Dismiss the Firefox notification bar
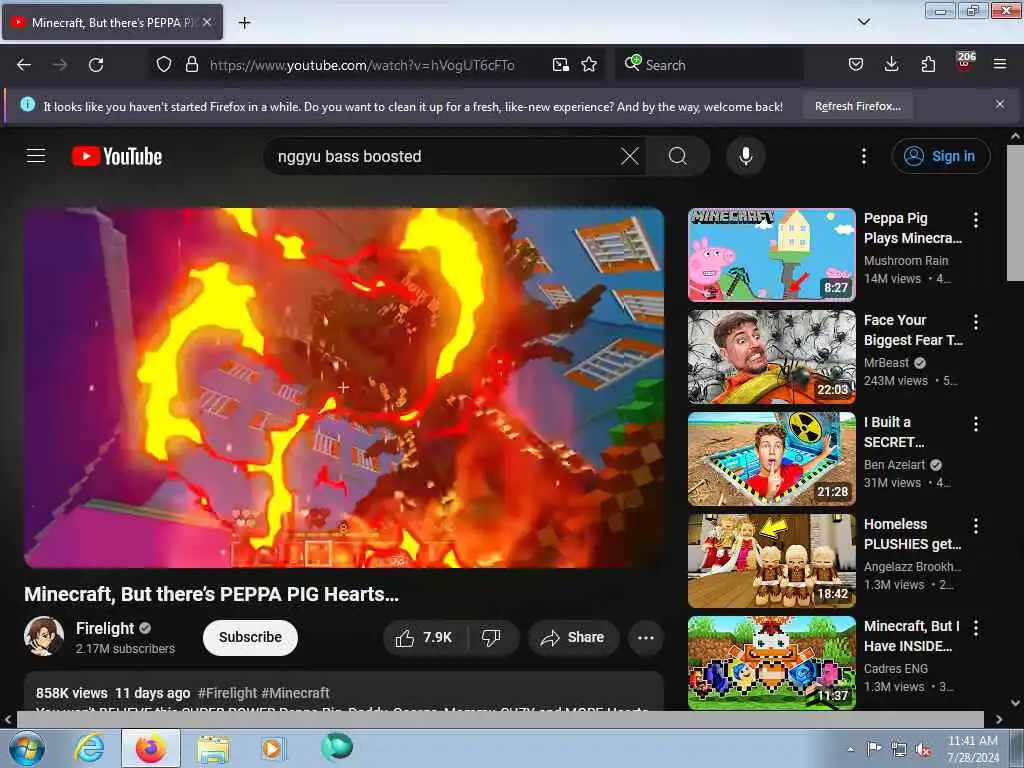1024x768 pixels. click(1000, 104)
